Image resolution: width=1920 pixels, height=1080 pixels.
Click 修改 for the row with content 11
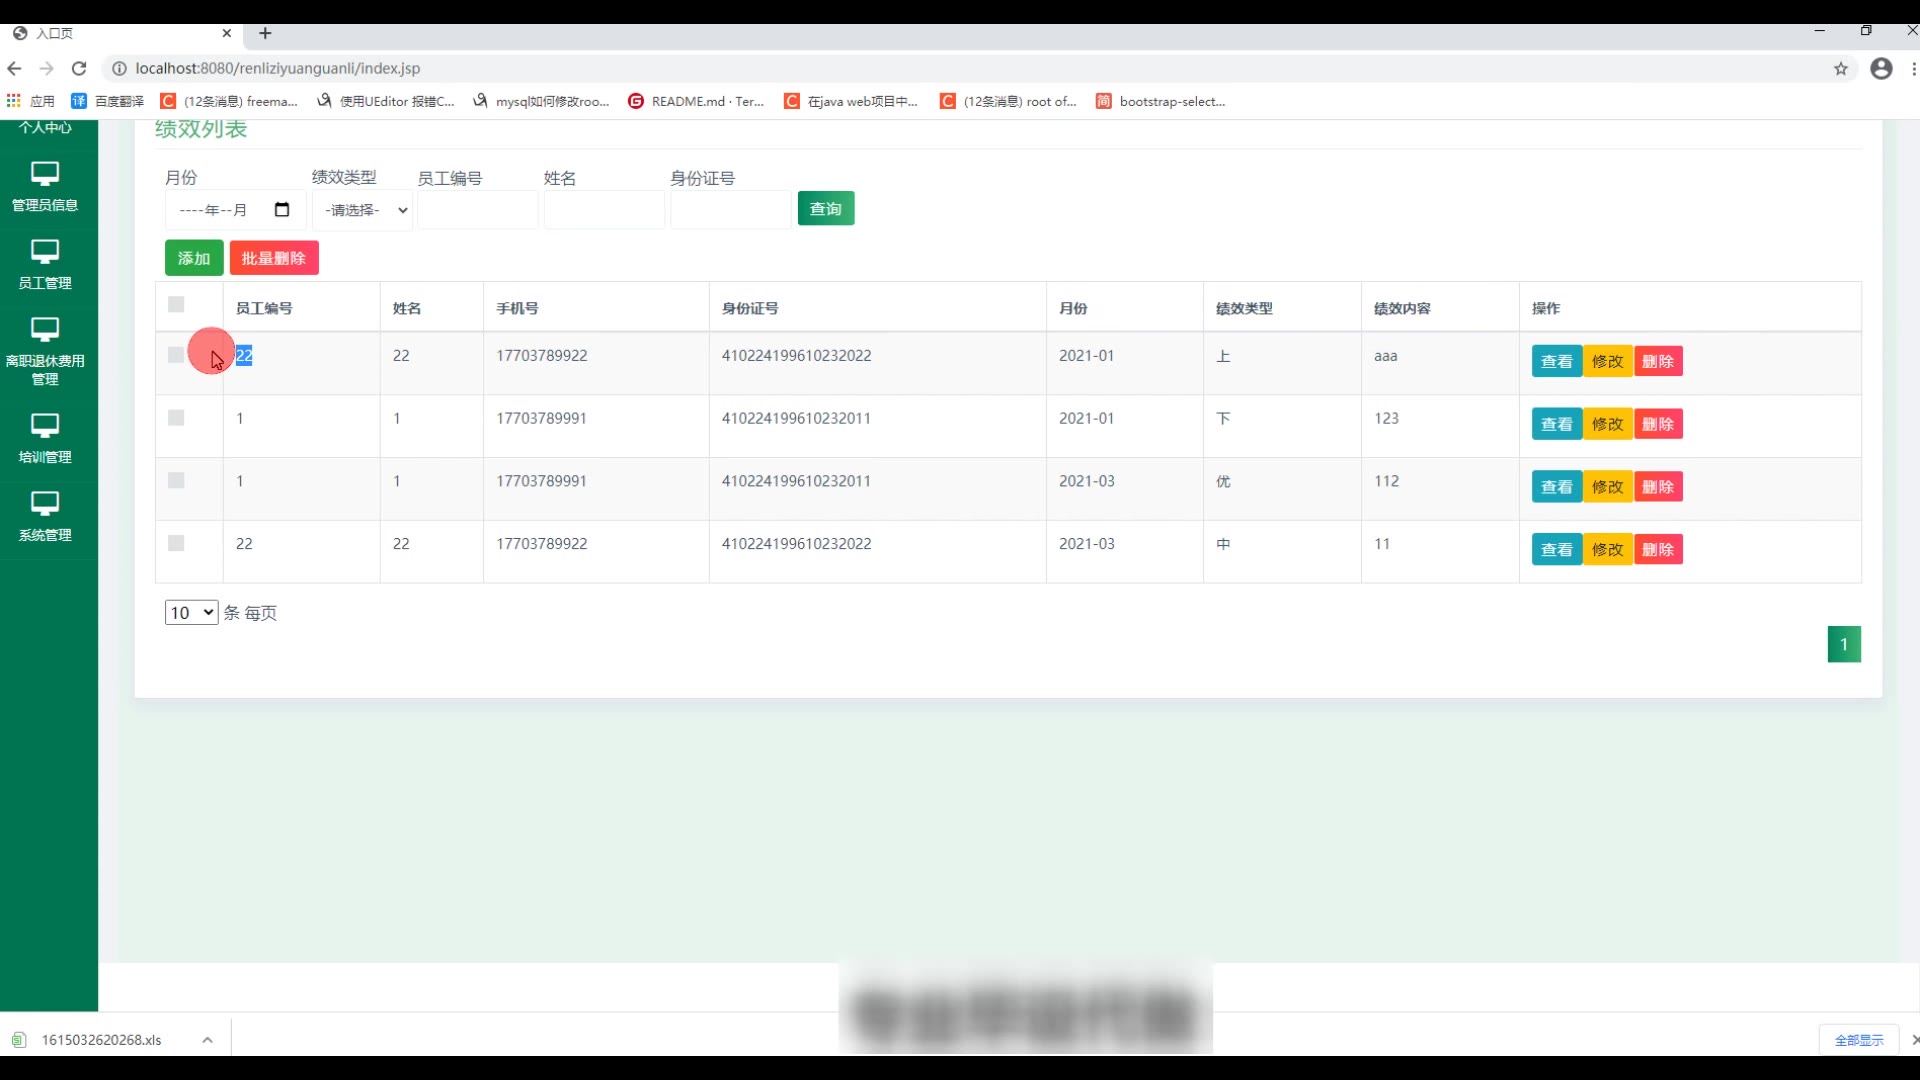(x=1608, y=549)
